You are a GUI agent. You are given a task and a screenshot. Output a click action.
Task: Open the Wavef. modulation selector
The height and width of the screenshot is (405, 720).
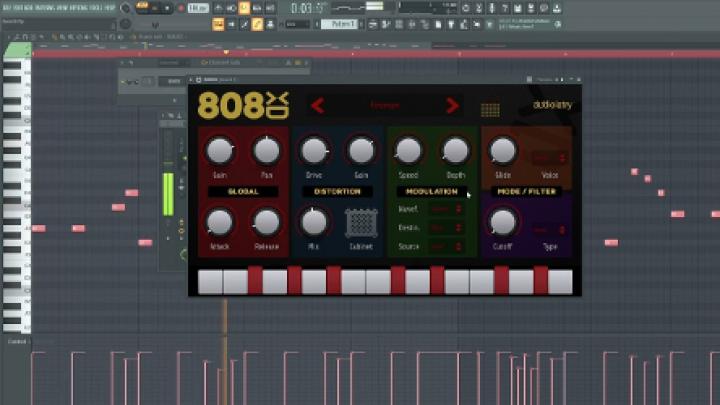(446, 209)
